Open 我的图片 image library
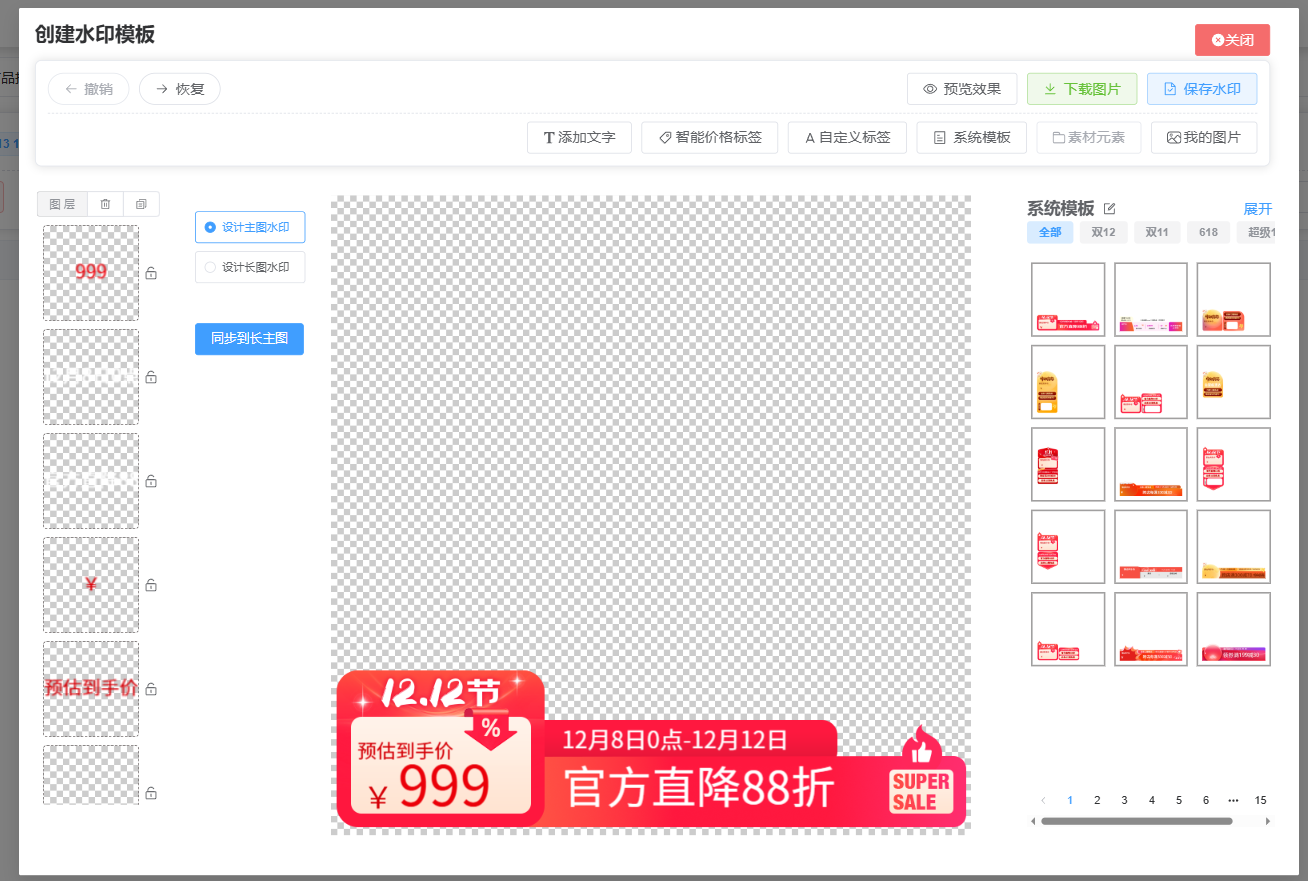The image size is (1308, 881). tap(1203, 138)
